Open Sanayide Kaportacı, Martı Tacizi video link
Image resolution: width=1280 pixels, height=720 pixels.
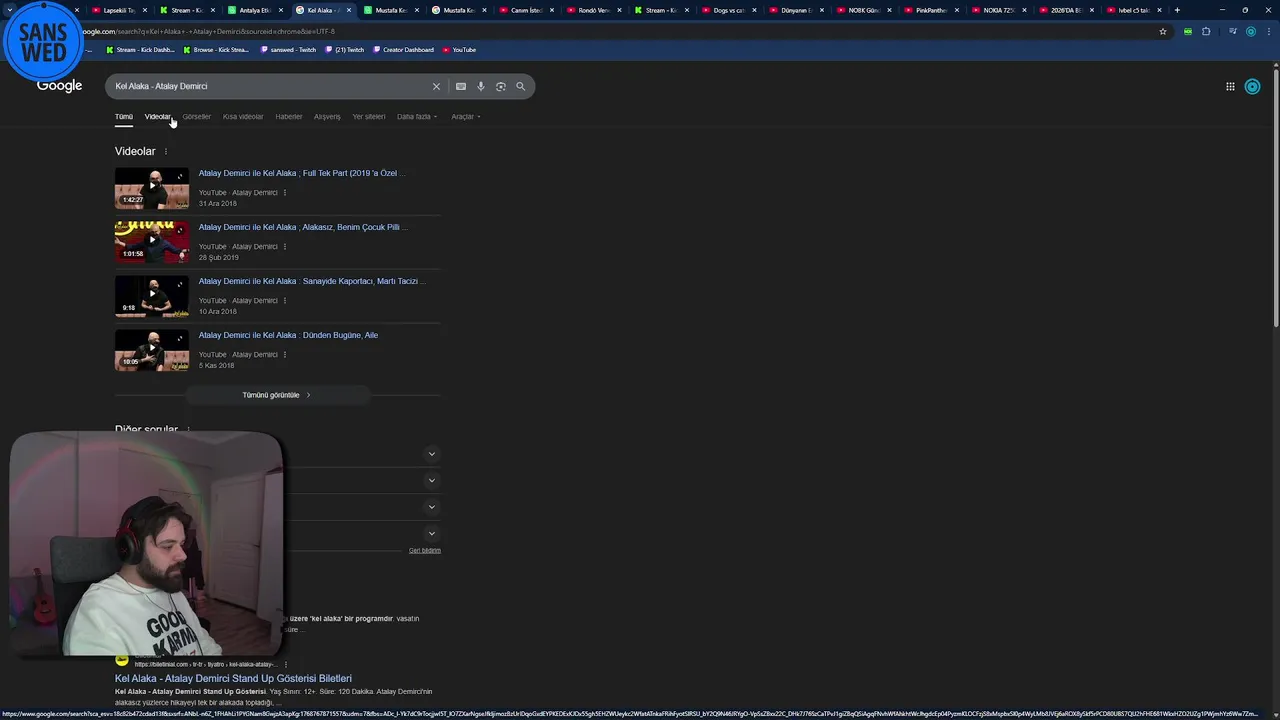click(312, 281)
